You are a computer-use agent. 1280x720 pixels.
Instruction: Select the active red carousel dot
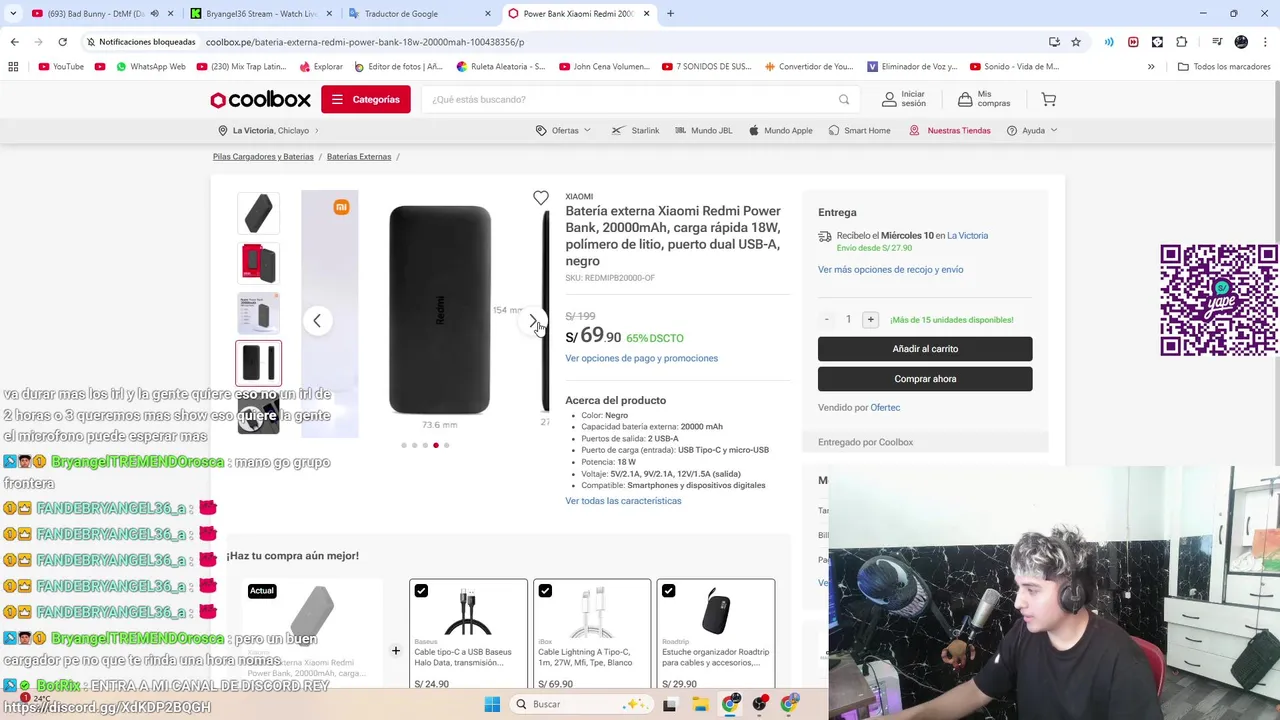[435, 445]
